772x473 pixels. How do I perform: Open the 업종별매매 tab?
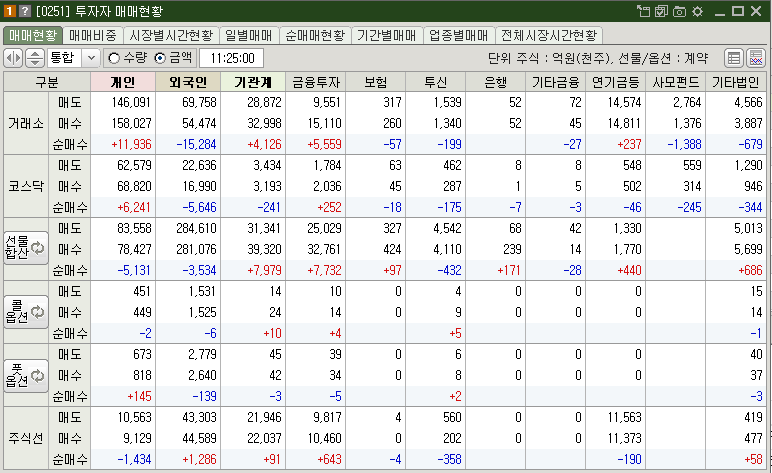pyautogui.click(x=458, y=35)
